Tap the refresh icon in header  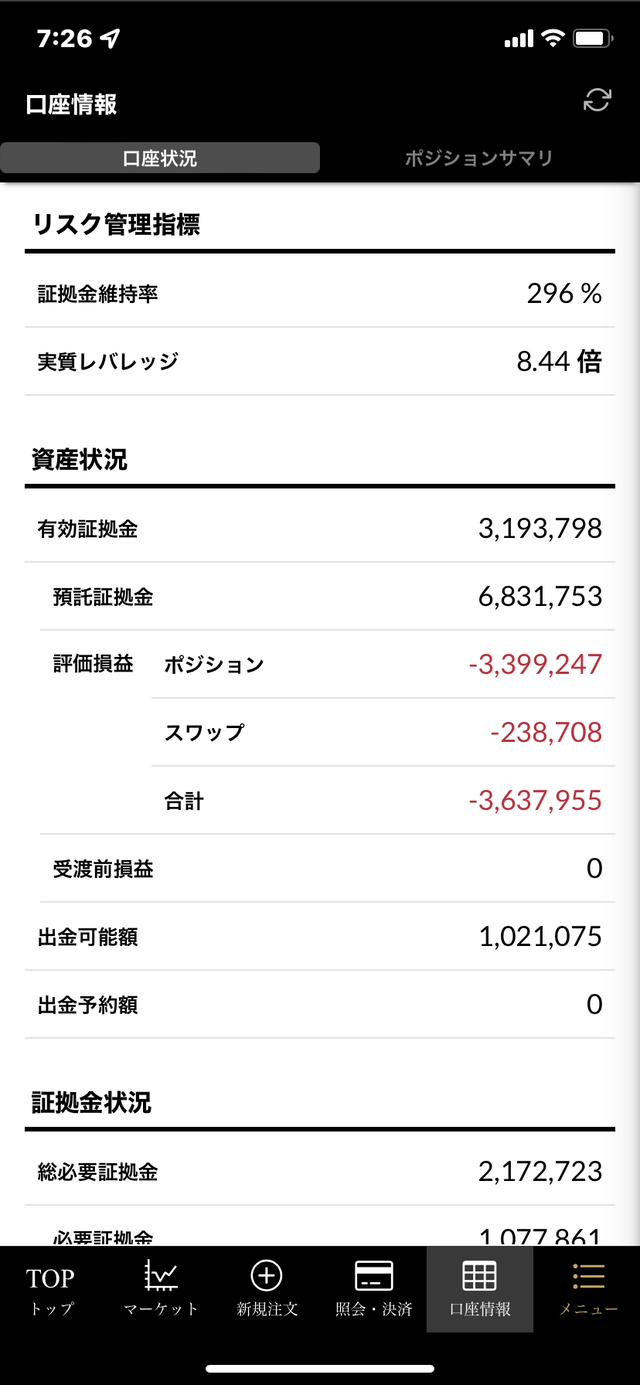(597, 100)
